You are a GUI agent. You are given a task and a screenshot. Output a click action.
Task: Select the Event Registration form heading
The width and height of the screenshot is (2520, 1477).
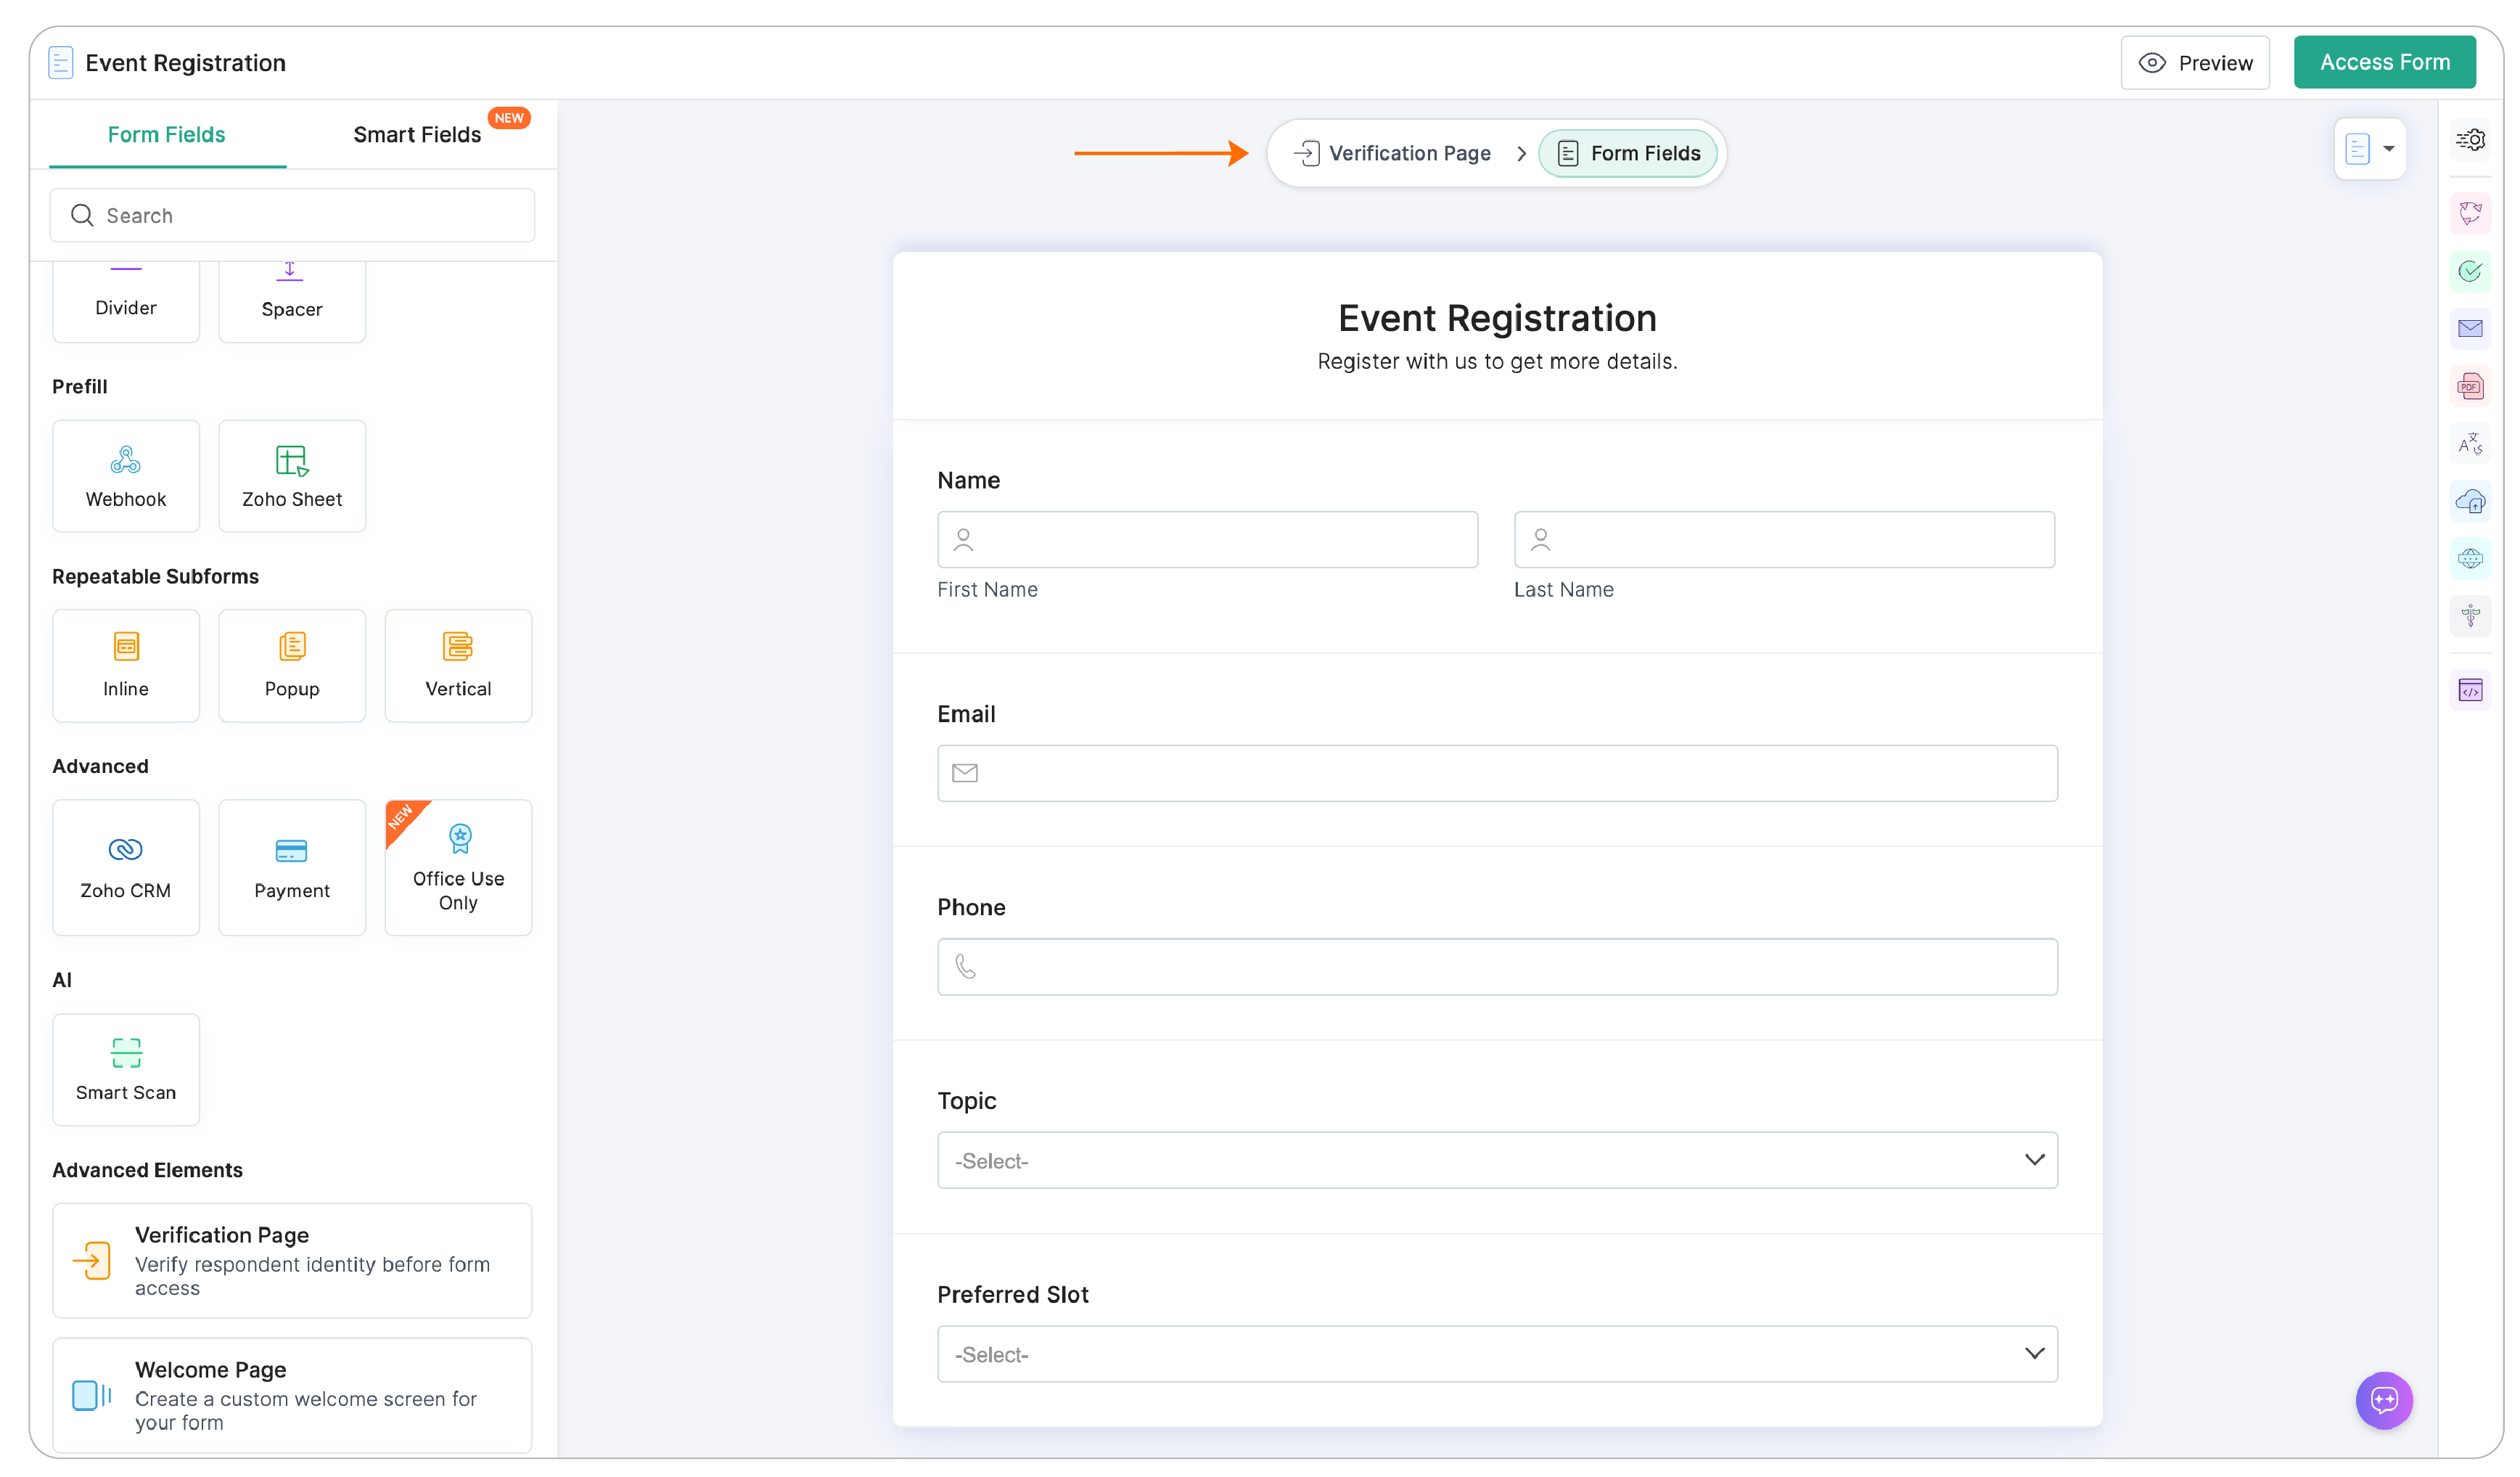pyautogui.click(x=1497, y=318)
